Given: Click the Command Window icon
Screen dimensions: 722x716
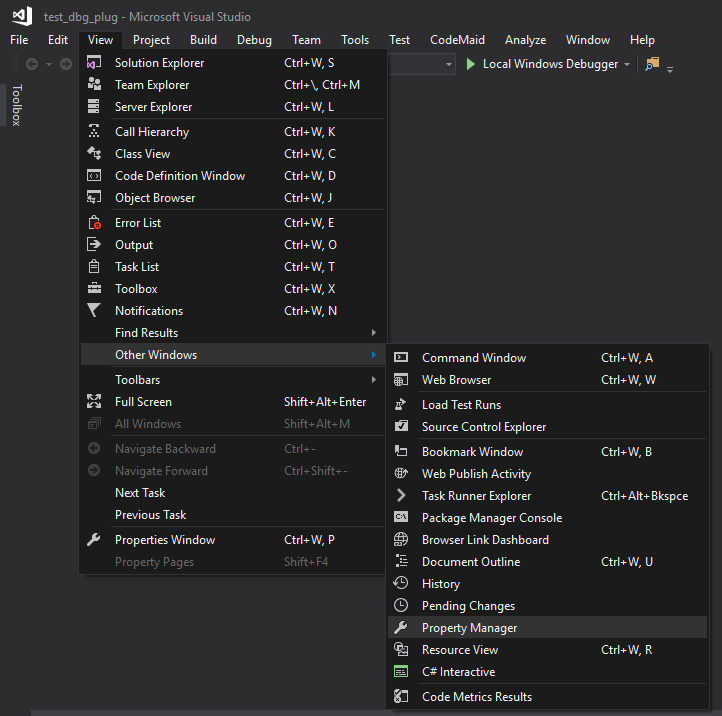Looking at the screenshot, I should 401,357.
